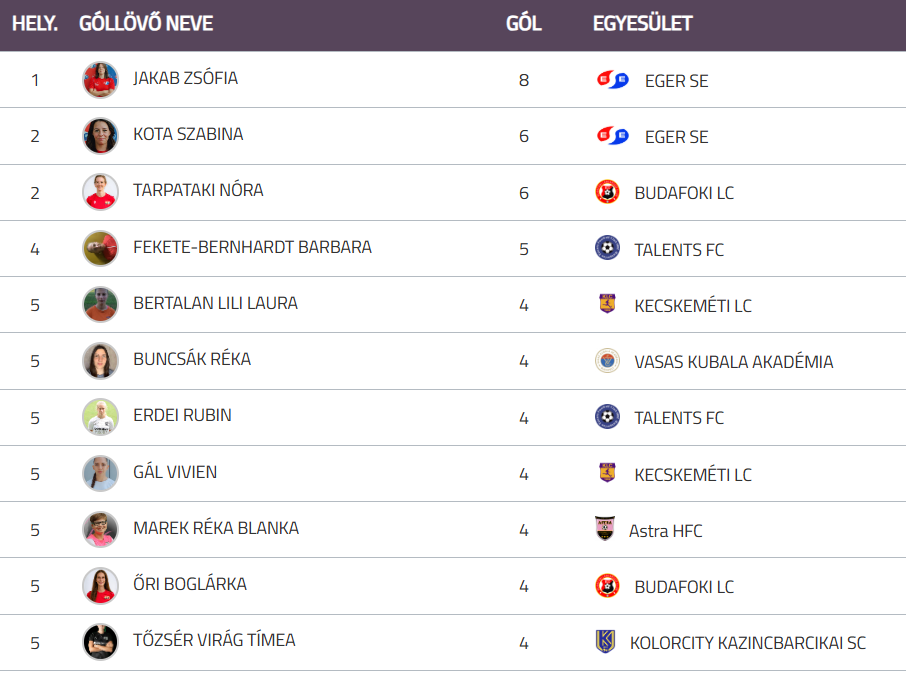Image resolution: width=906 pixels, height=677 pixels.
Task: Click Kecskeméti LC crest in Bertalan row
Action: (607, 304)
